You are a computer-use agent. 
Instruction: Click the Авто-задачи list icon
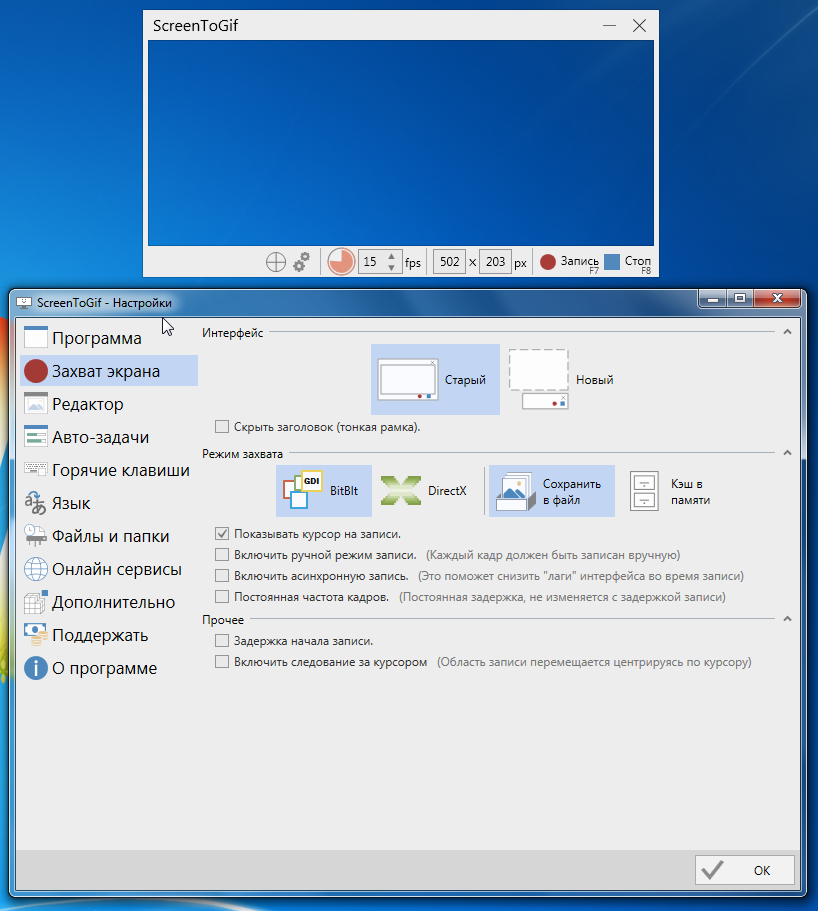click(x=35, y=436)
